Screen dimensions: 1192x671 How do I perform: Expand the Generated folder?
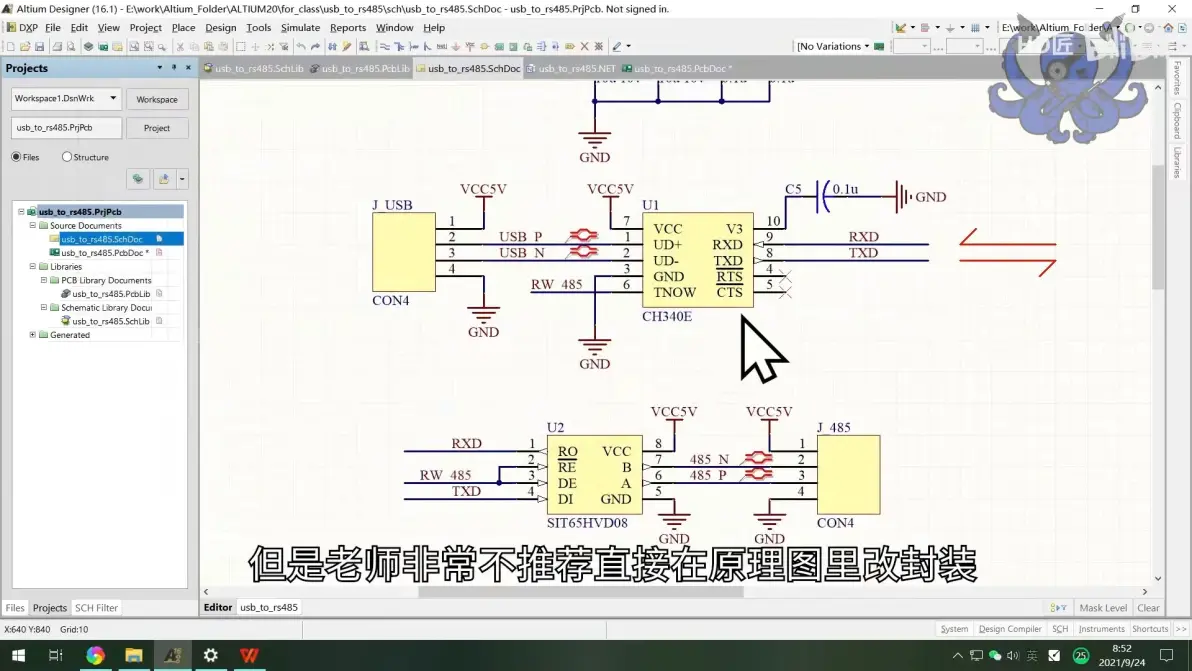[x=33, y=335]
